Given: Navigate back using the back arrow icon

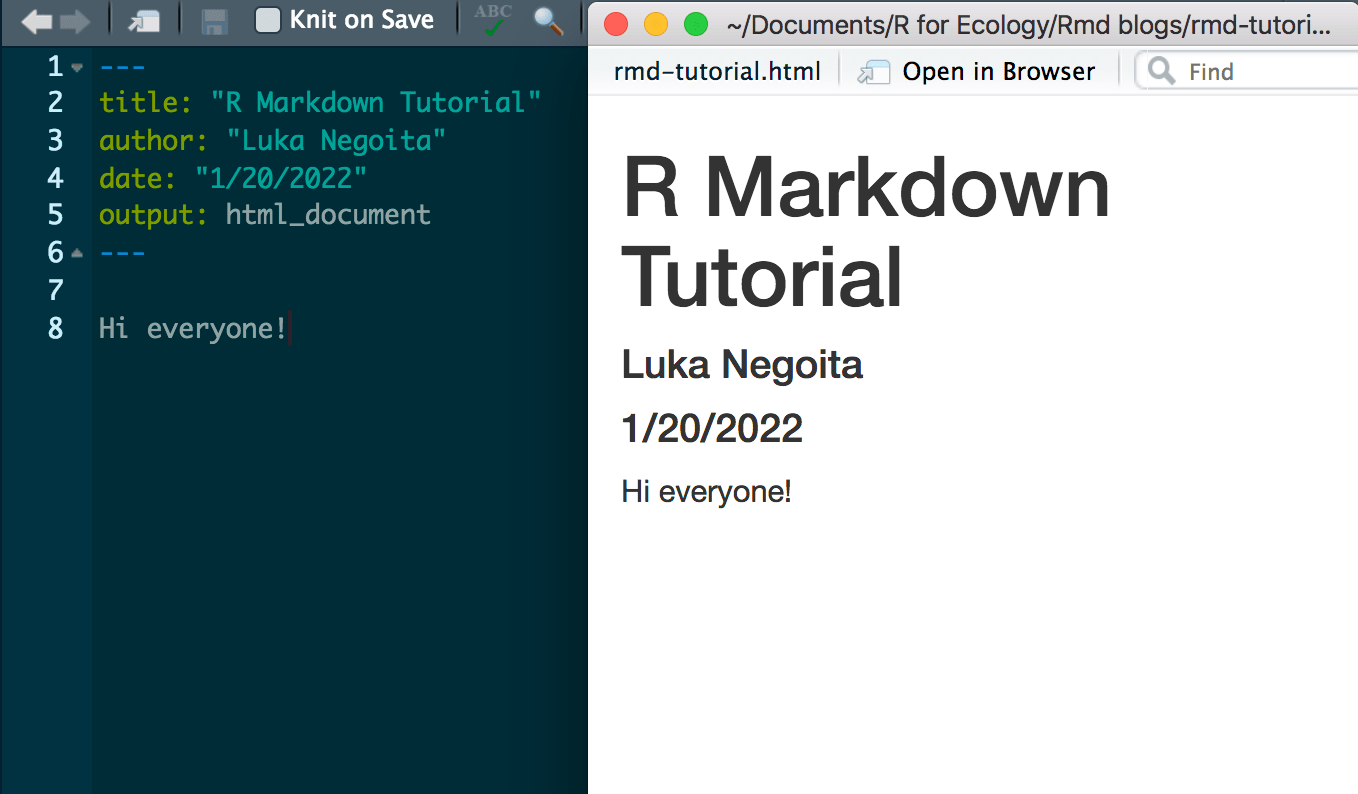Looking at the screenshot, I should [37, 19].
